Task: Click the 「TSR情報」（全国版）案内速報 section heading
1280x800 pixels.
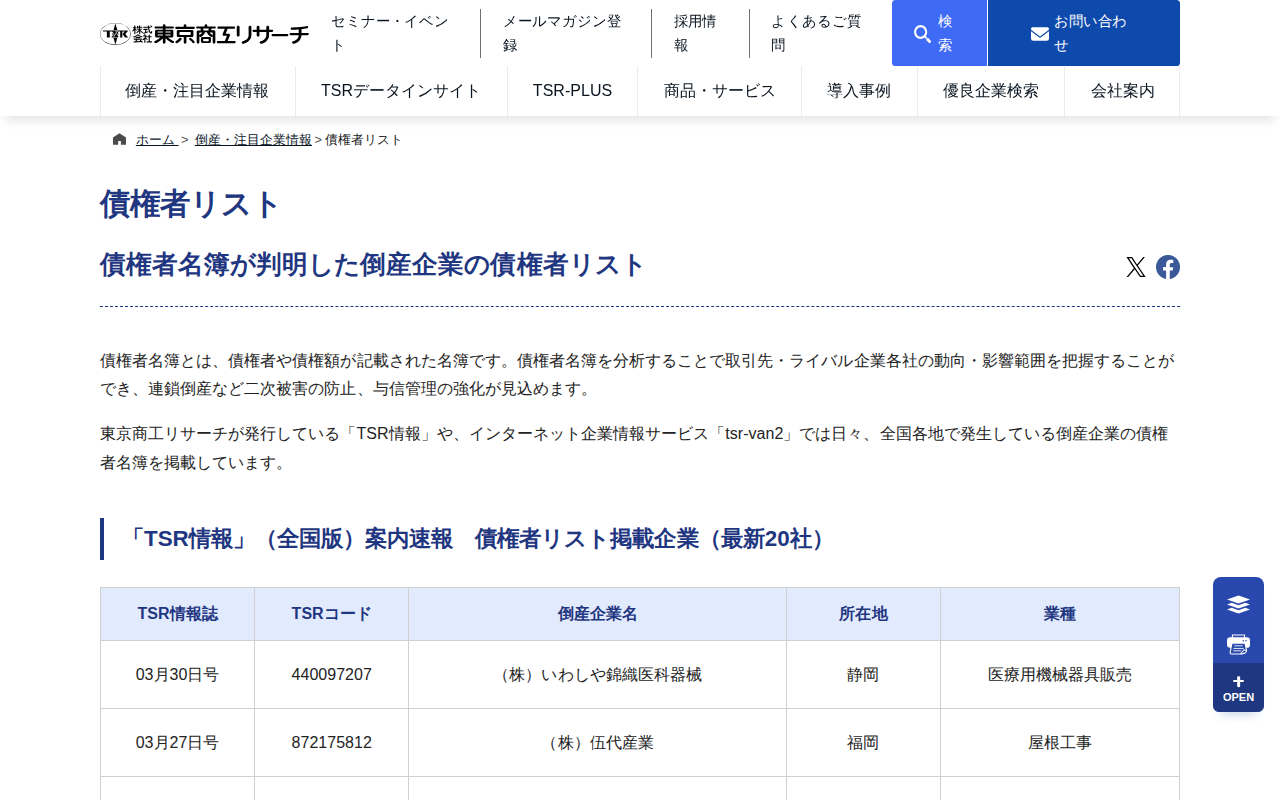Action: pyautogui.click(x=478, y=539)
